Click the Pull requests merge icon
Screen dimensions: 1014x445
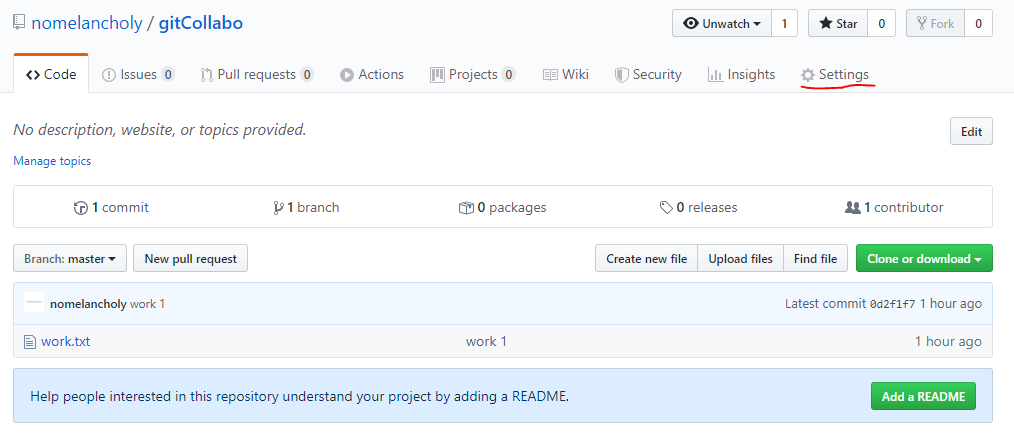206,75
